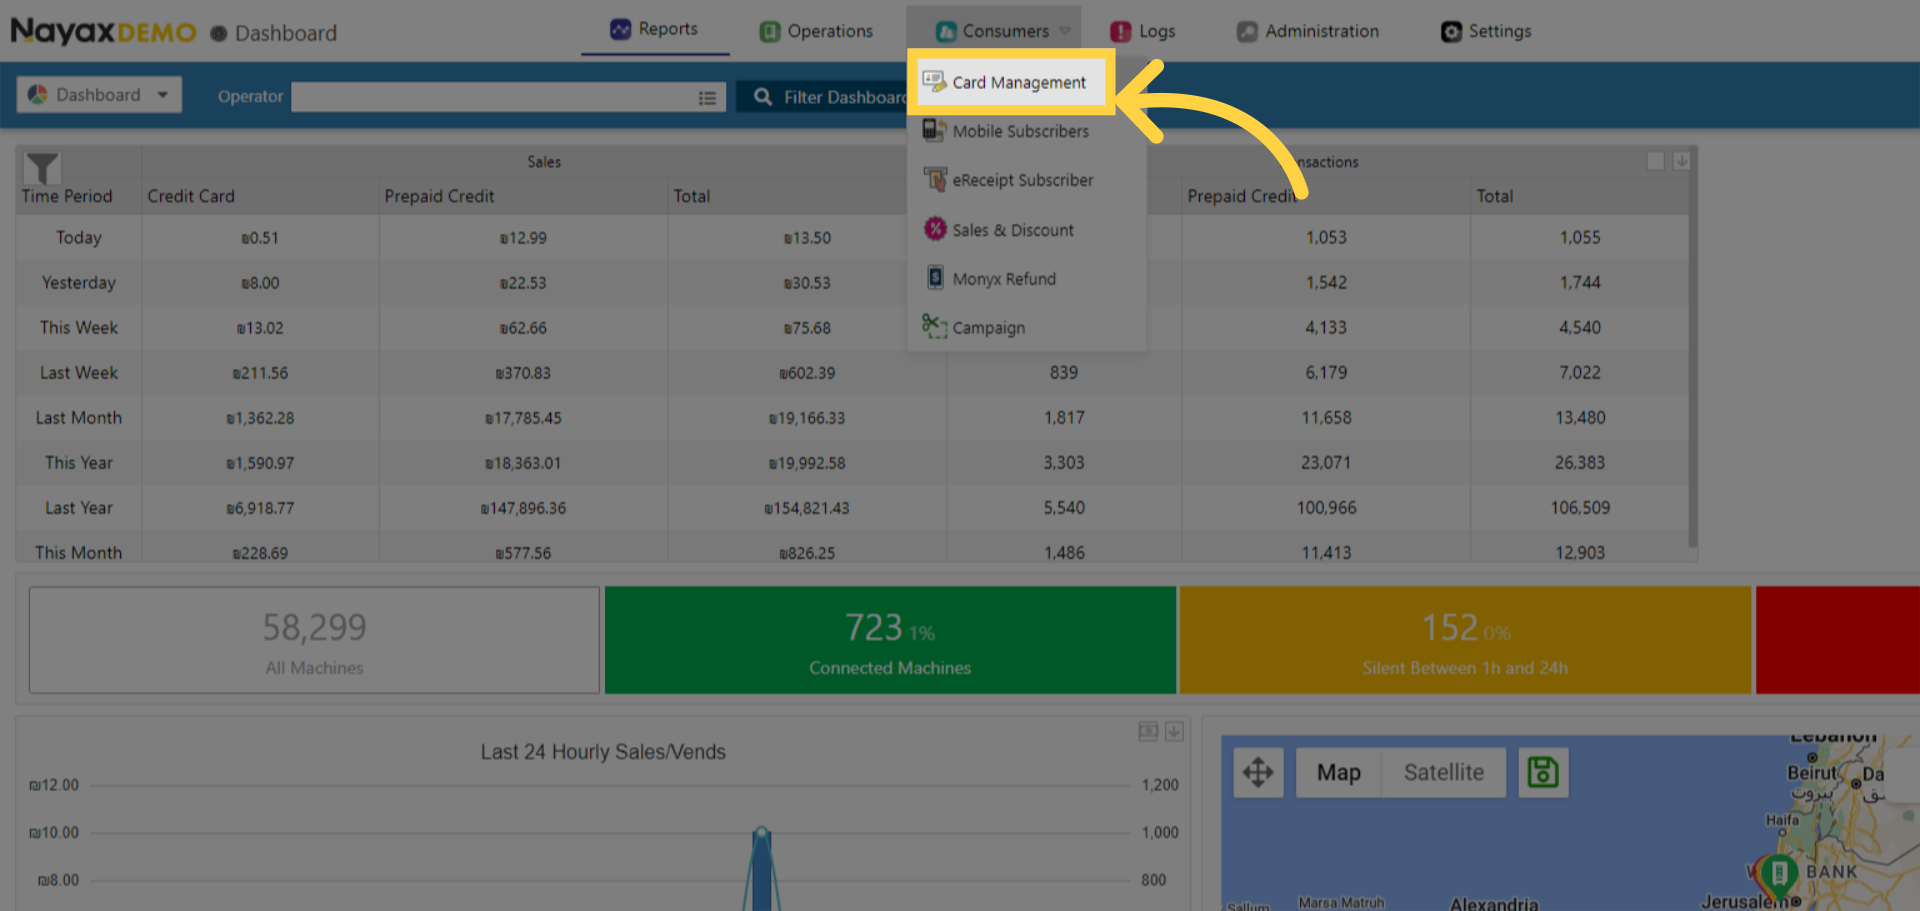Image resolution: width=1920 pixels, height=911 pixels.
Task: Click the red Logs icon
Action: click(x=1121, y=32)
